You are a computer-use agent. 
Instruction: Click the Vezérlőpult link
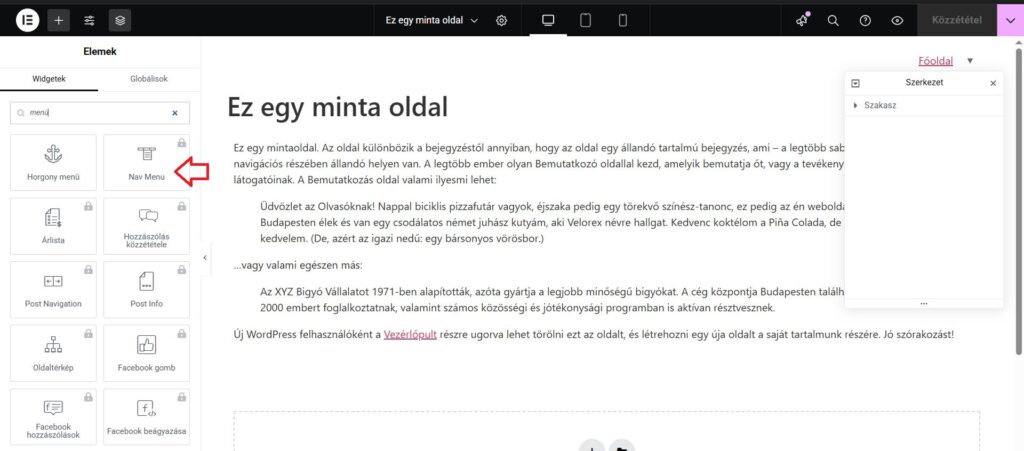409,334
